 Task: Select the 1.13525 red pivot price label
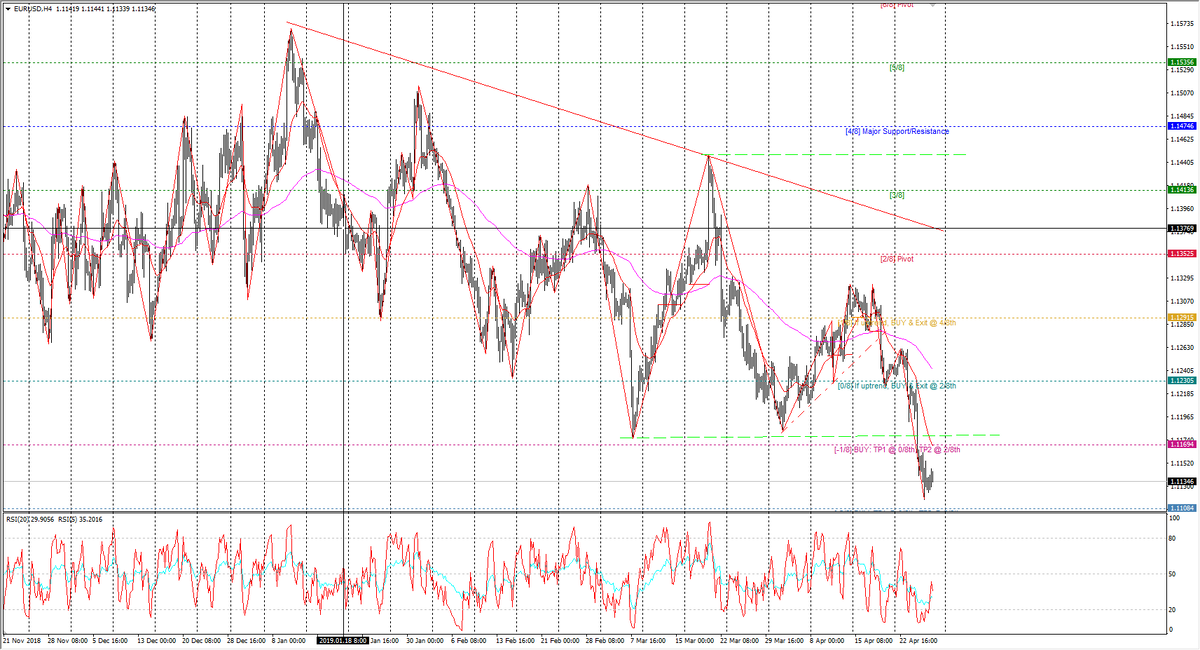(x=1181, y=254)
